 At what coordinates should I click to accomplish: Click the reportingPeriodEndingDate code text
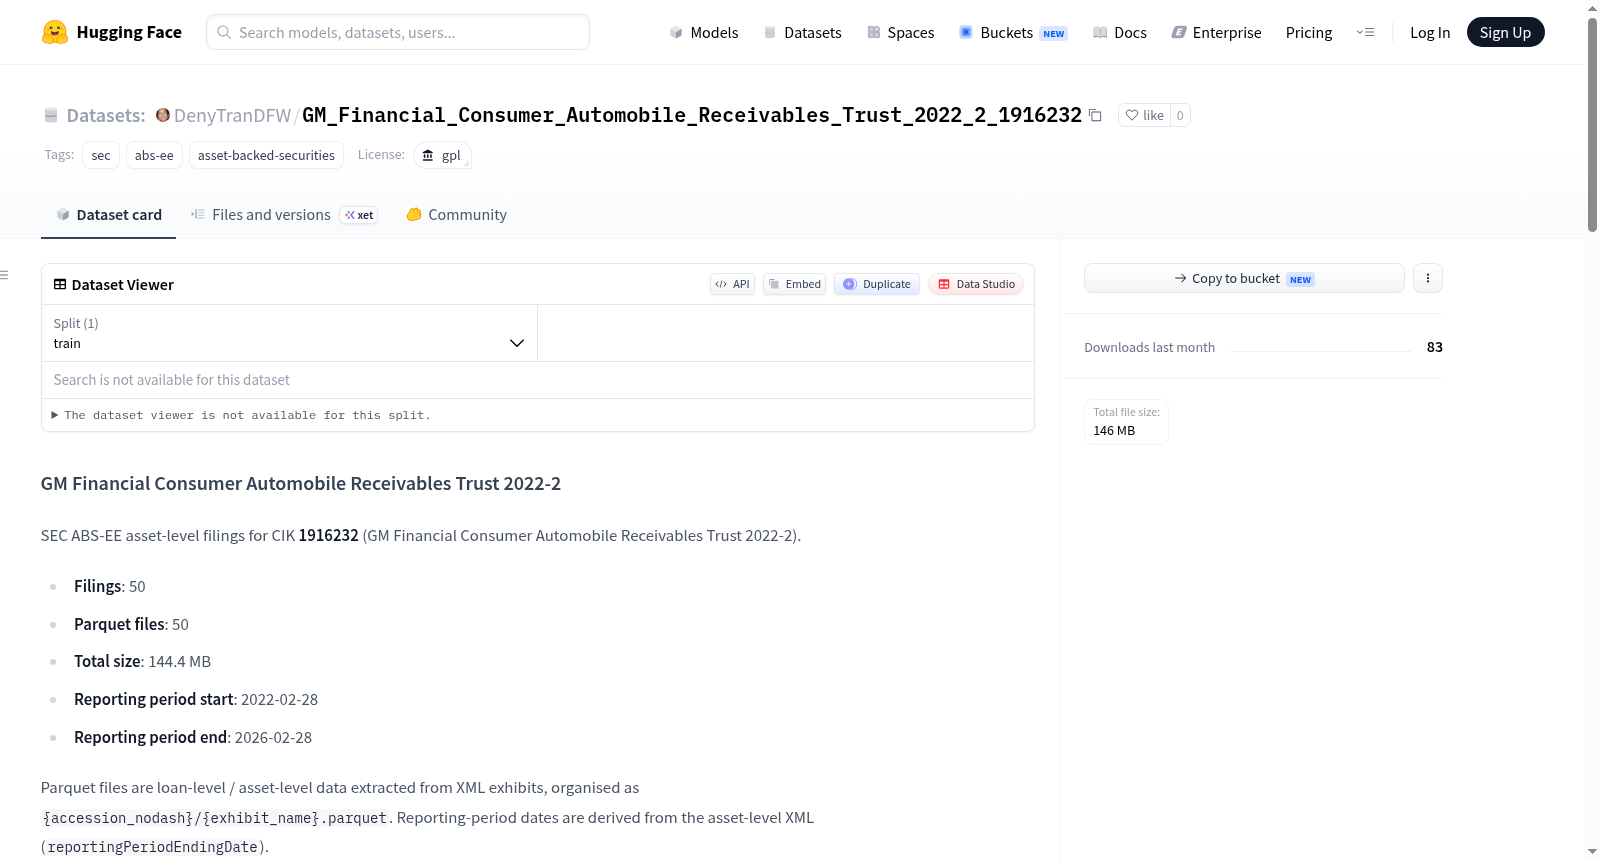coord(152,847)
